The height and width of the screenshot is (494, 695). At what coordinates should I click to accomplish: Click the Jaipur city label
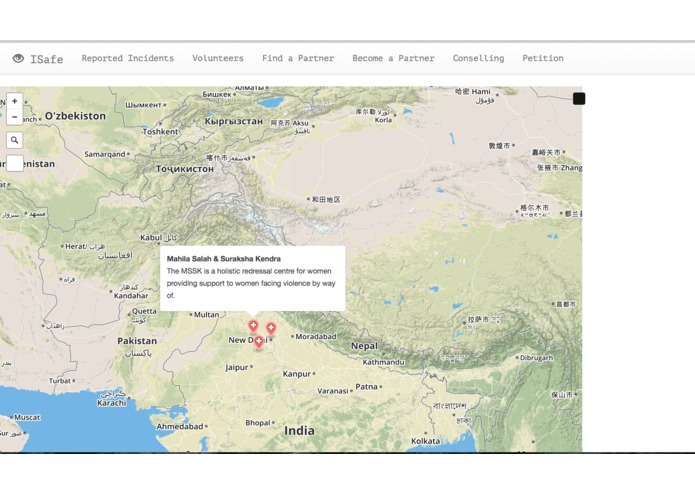[236, 368]
